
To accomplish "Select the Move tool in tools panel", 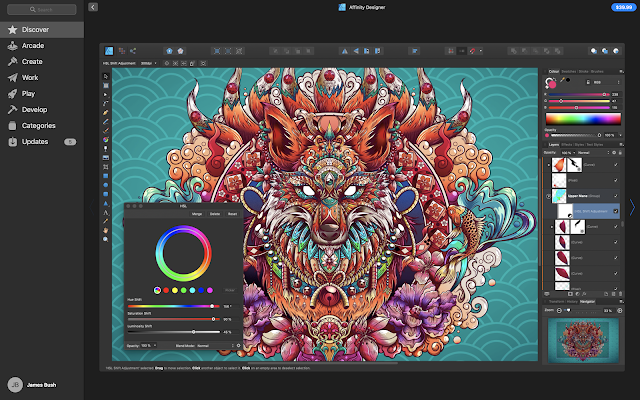I will (x=106, y=76).
